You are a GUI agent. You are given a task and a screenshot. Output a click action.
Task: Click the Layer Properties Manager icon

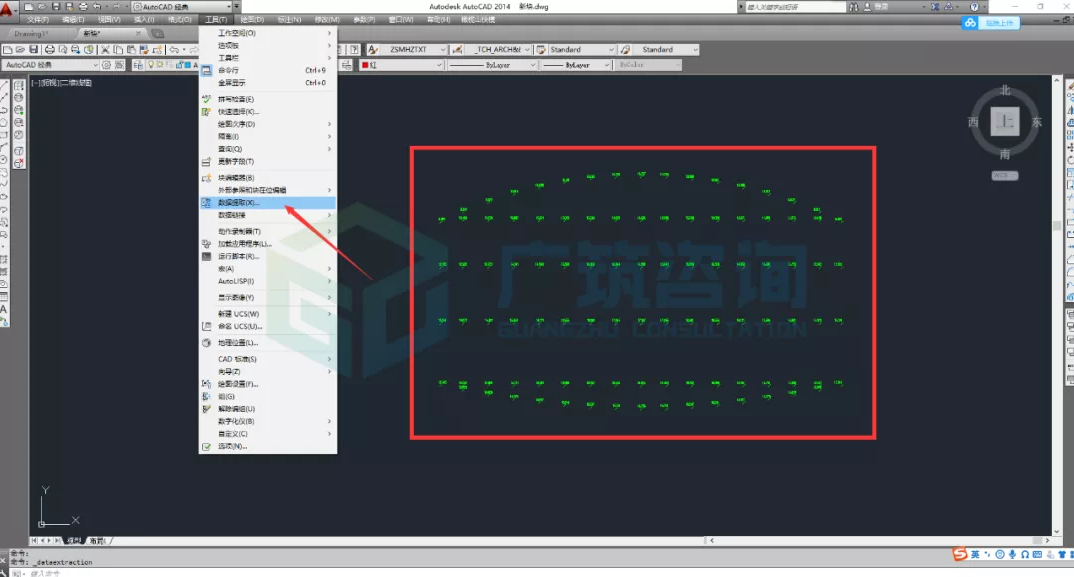[x=138, y=65]
